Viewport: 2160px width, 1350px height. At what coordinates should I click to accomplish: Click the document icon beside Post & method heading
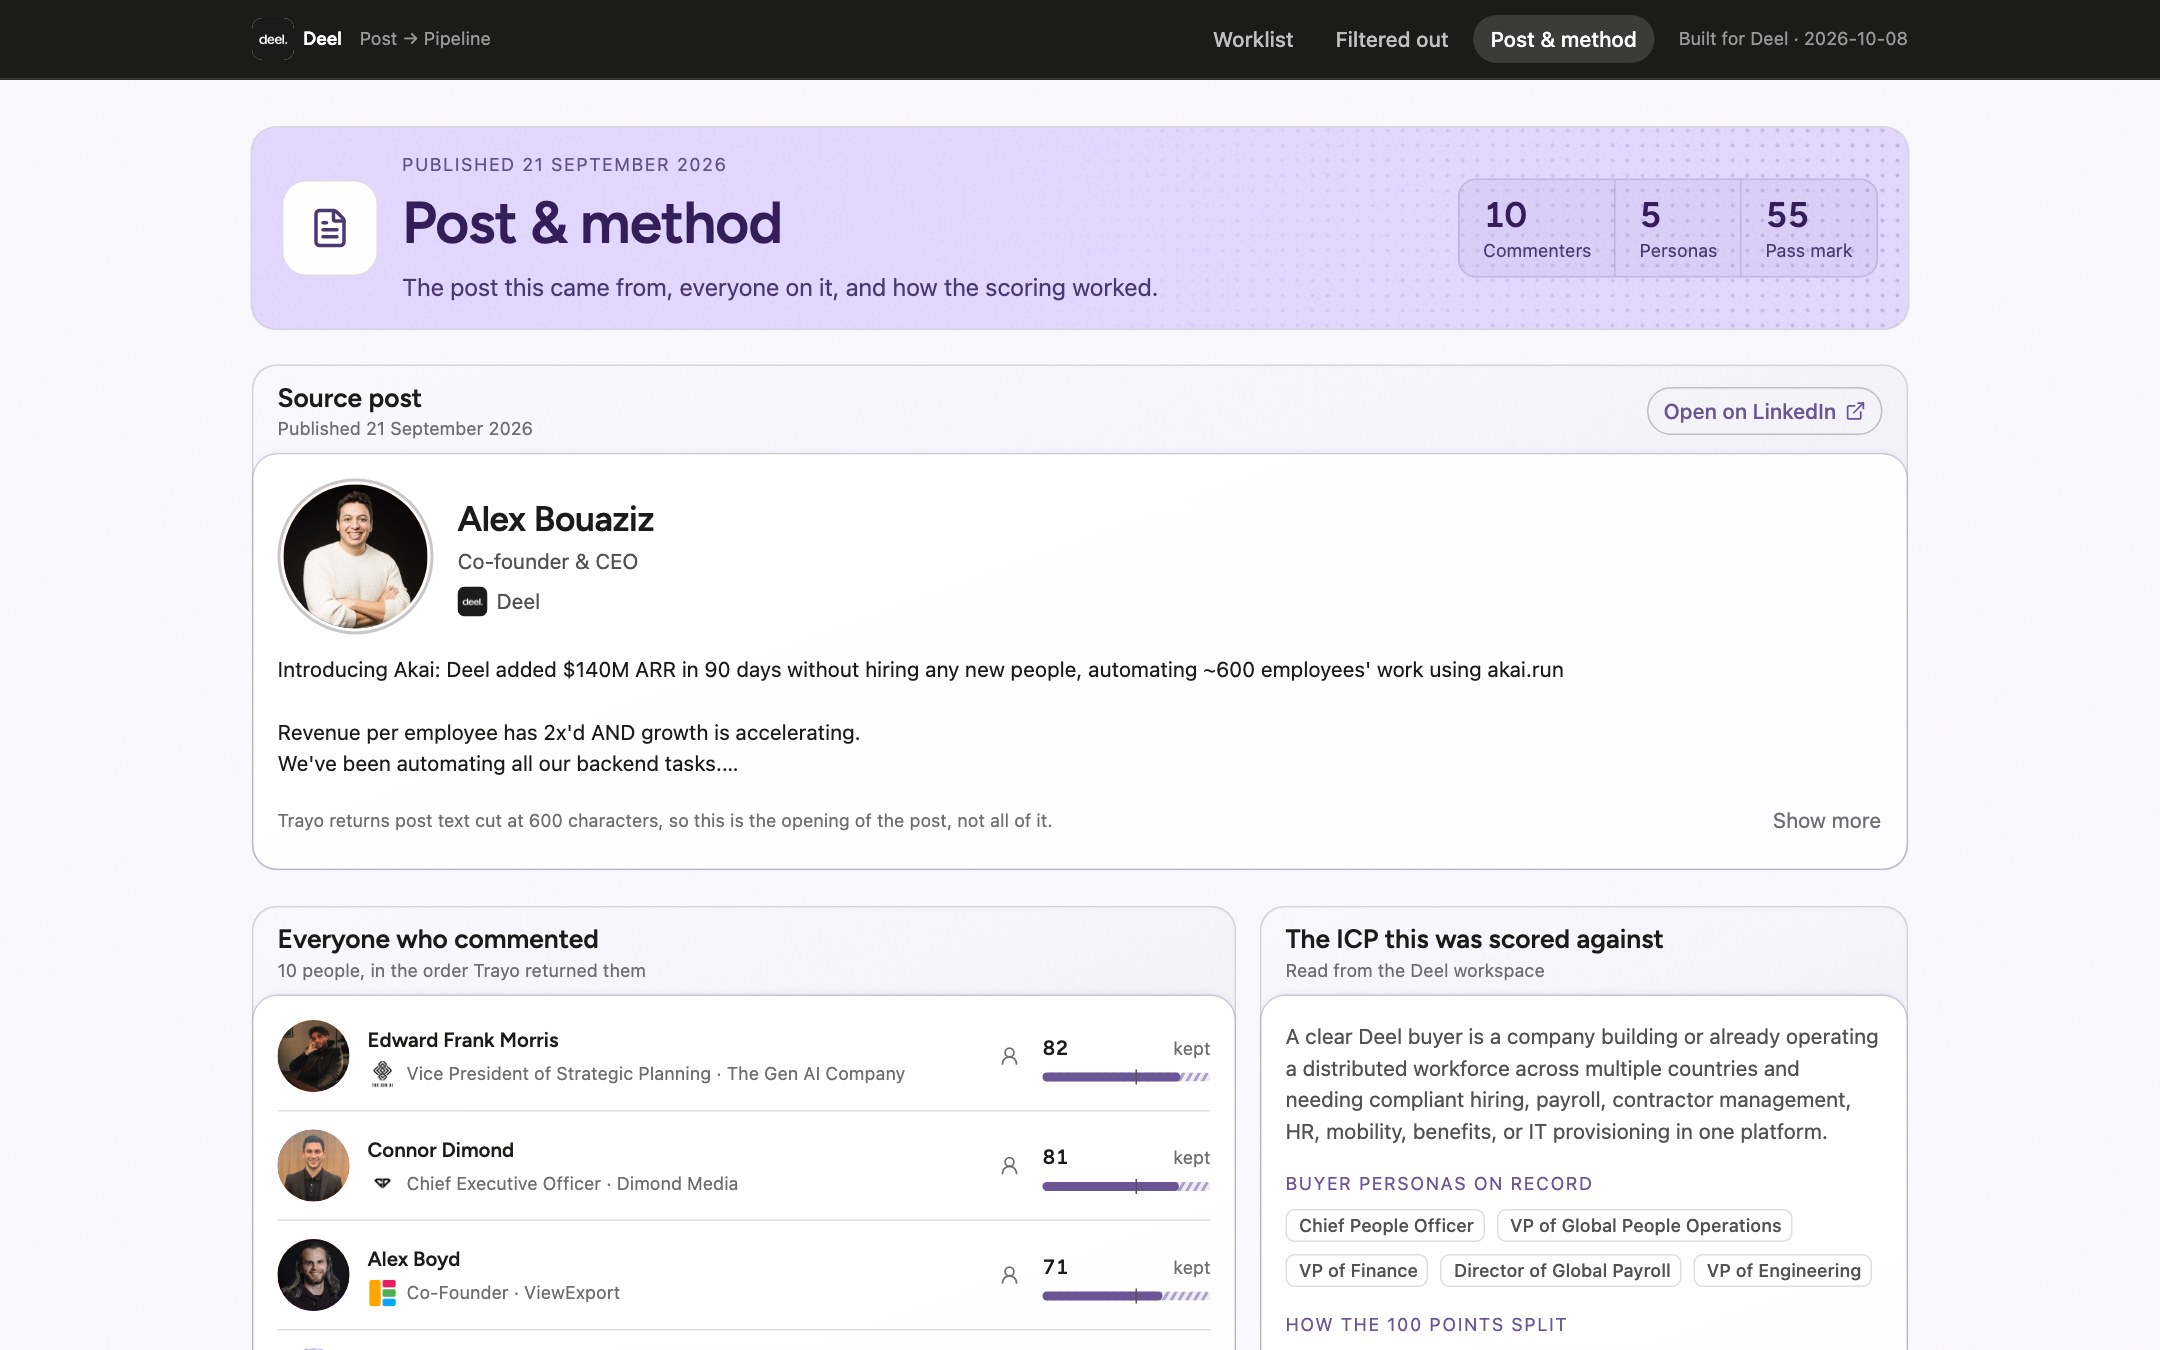pyautogui.click(x=330, y=228)
